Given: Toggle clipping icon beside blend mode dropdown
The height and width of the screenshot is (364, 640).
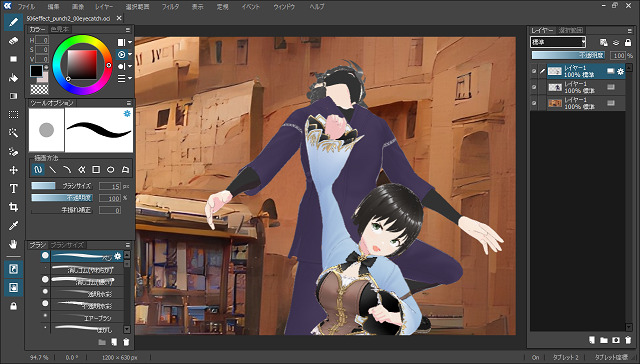Looking at the screenshot, I should 604,42.
